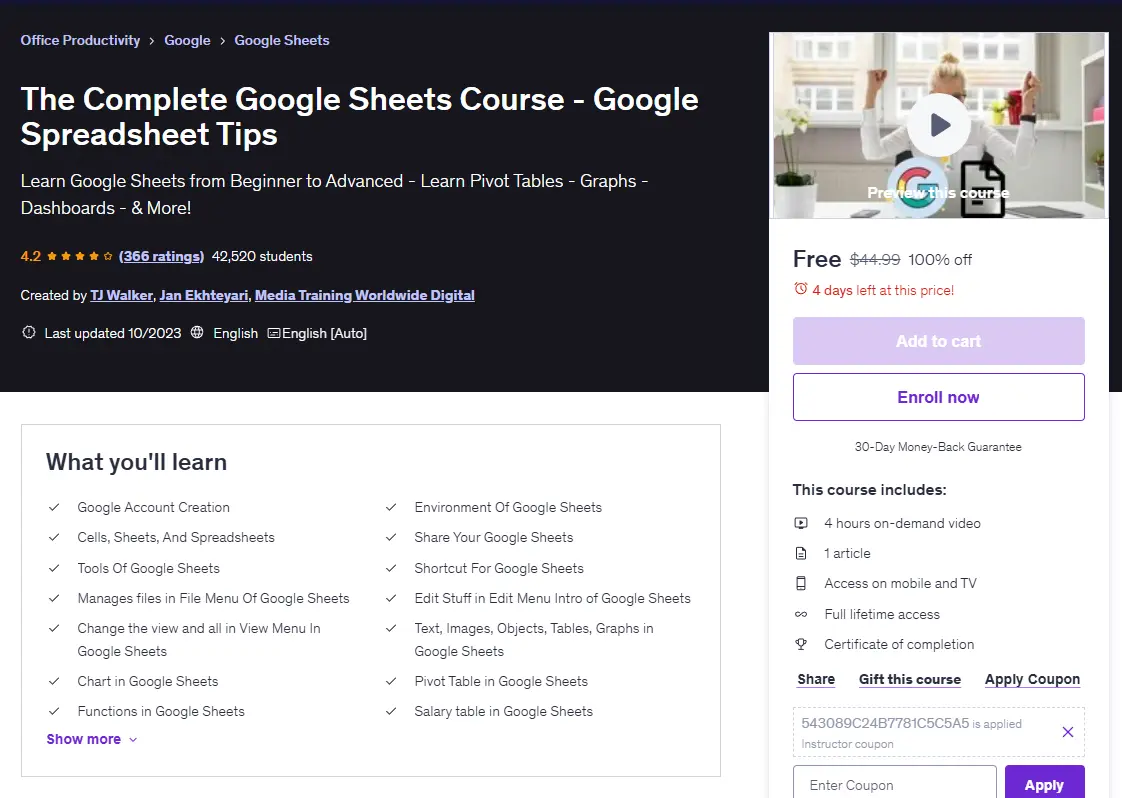Remove the applied instructor coupon
The width and height of the screenshot is (1122, 798).
(x=1068, y=731)
